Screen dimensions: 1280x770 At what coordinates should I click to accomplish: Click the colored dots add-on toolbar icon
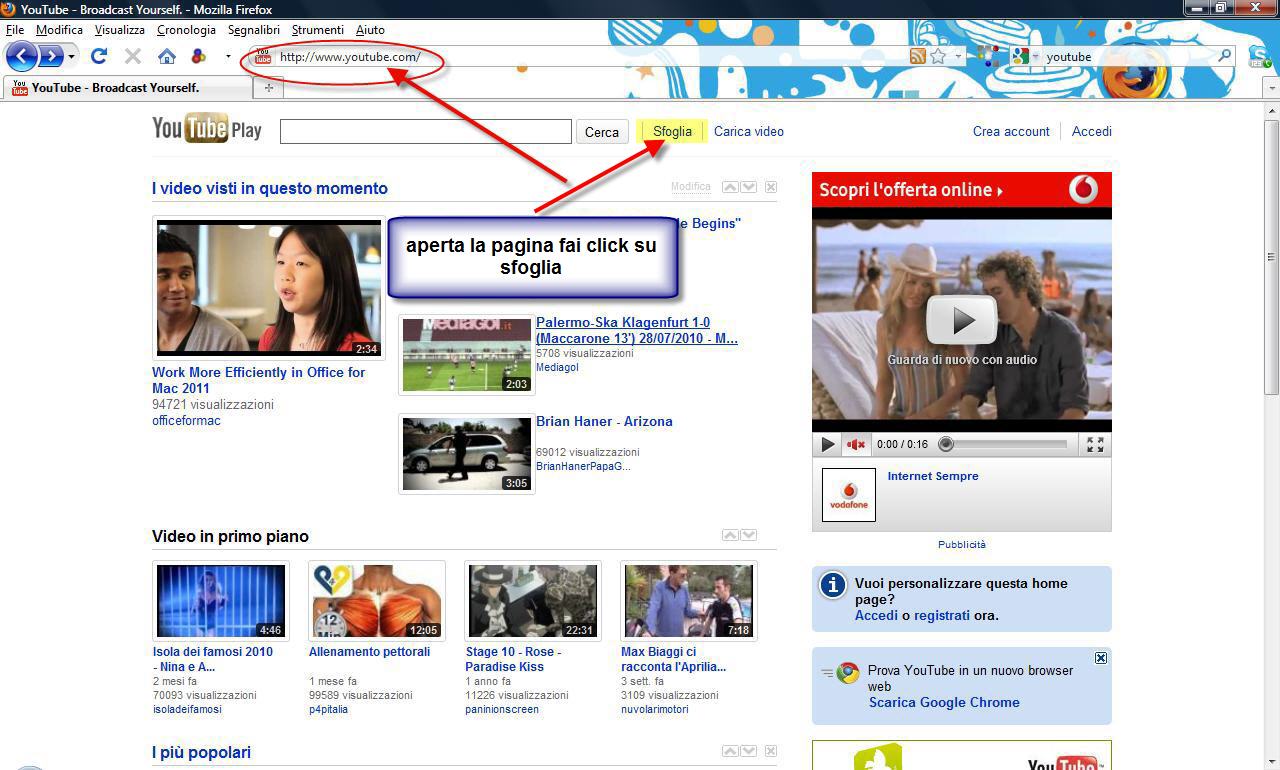click(x=988, y=56)
